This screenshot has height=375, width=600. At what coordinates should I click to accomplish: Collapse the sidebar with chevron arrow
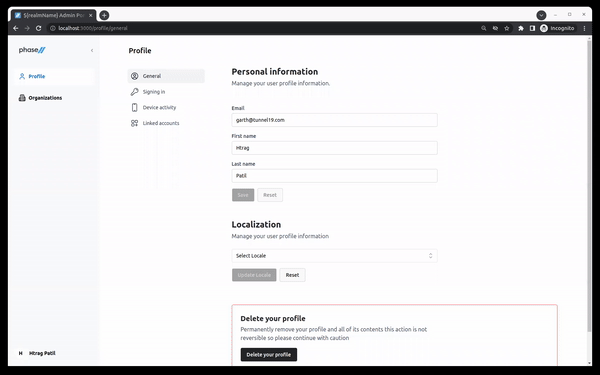pyautogui.click(x=92, y=51)
